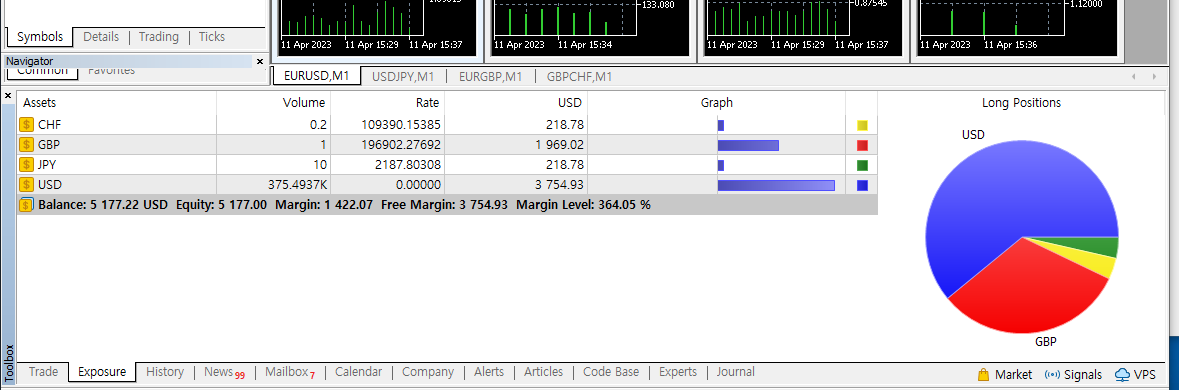Screen dimensions: 1179x390
Task: Click the Long Positions chart title
Action: coord(1021,103)
